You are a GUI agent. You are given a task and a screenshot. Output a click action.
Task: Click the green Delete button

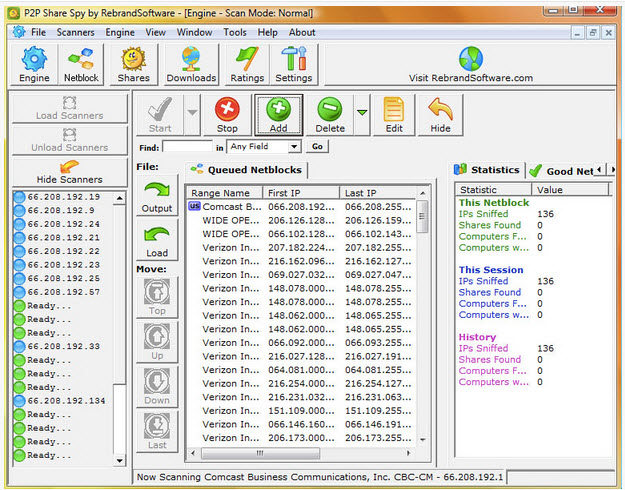[x=330, y=115]
